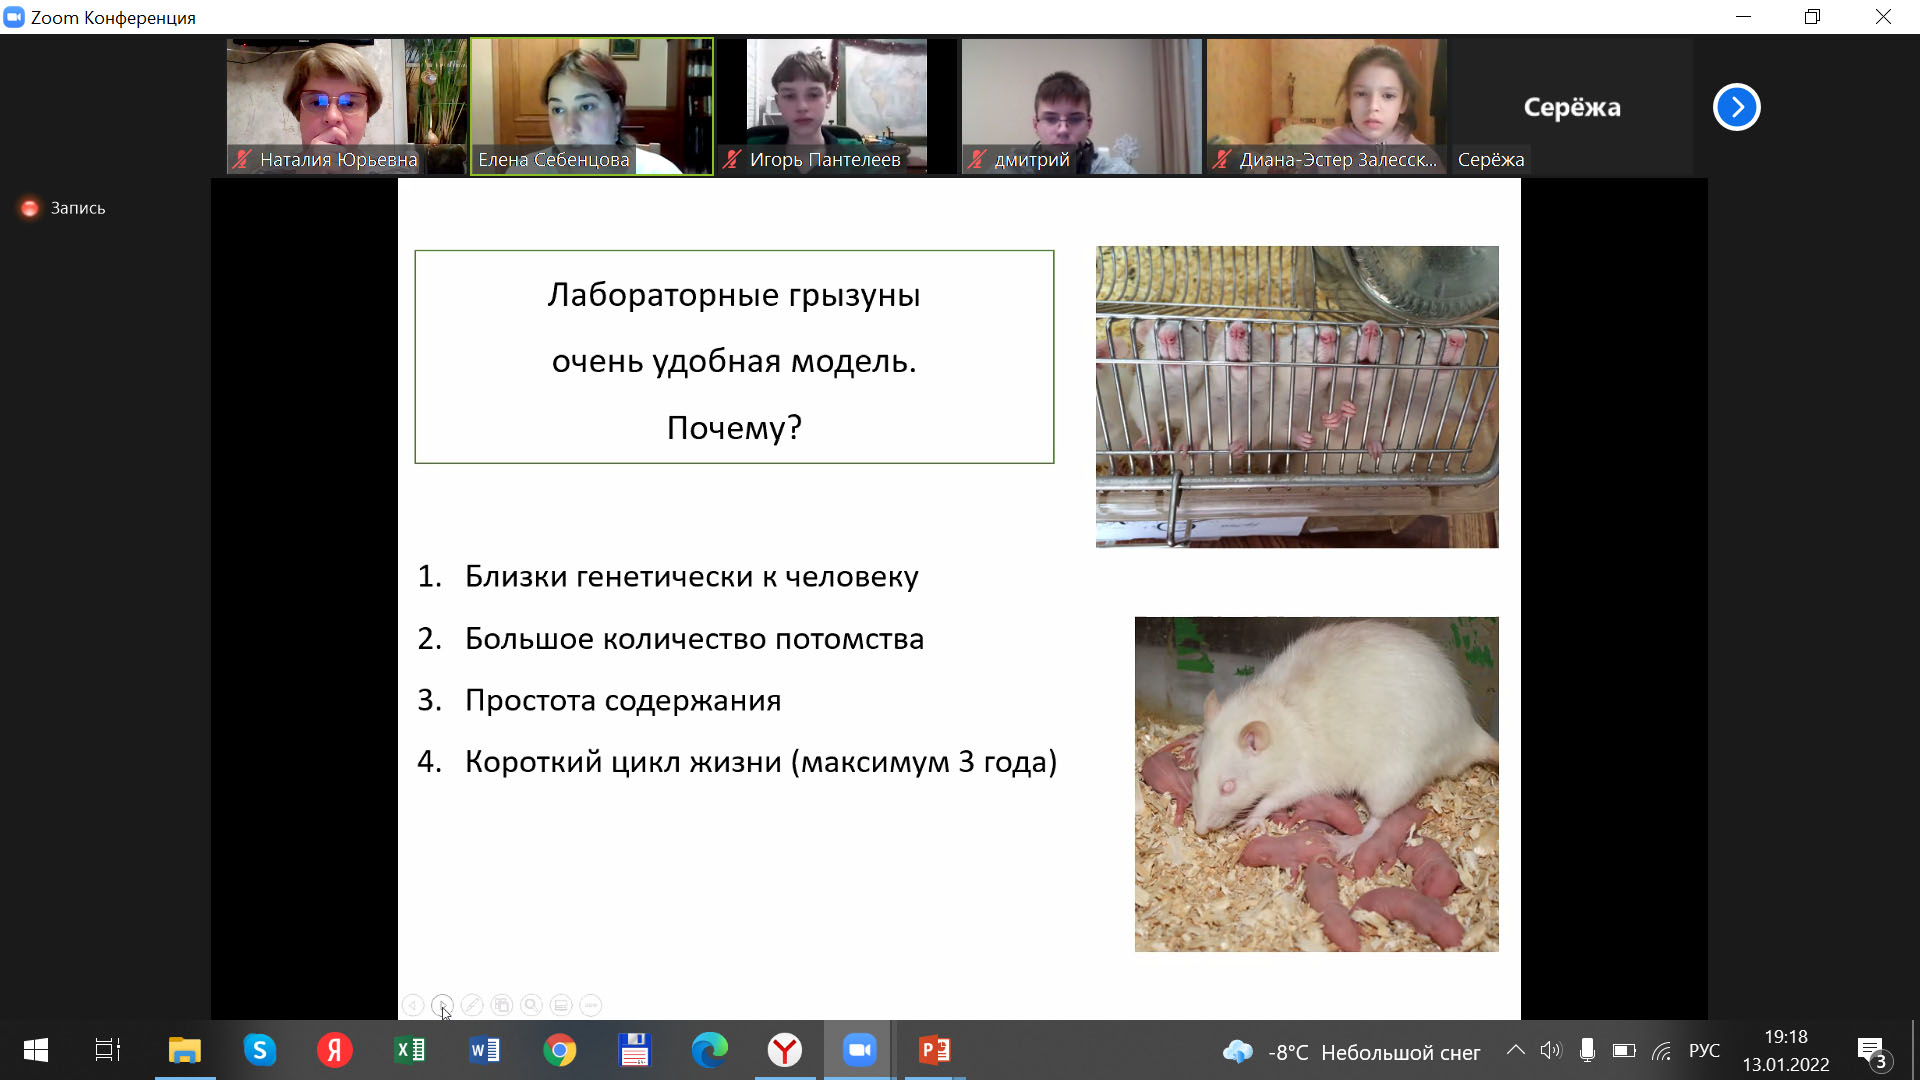Viewport: 1920px width, 1080px height.
Task: Click the slide title box Лабораторные грызуны
Action: click(x=734, y=357)
